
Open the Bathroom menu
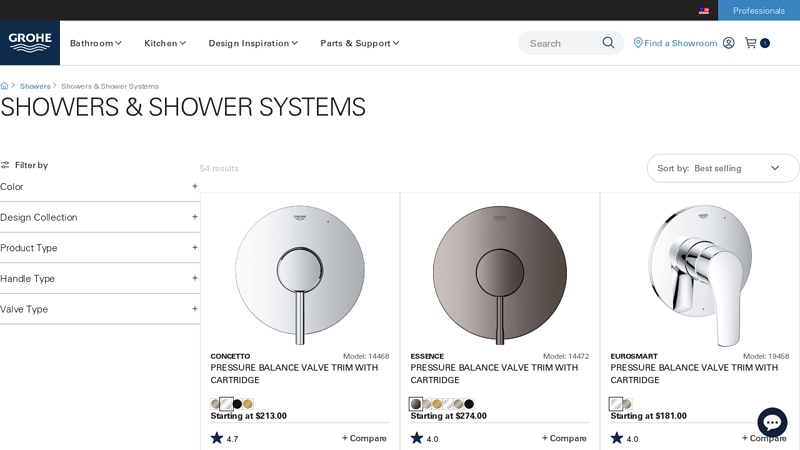(95, 43)
